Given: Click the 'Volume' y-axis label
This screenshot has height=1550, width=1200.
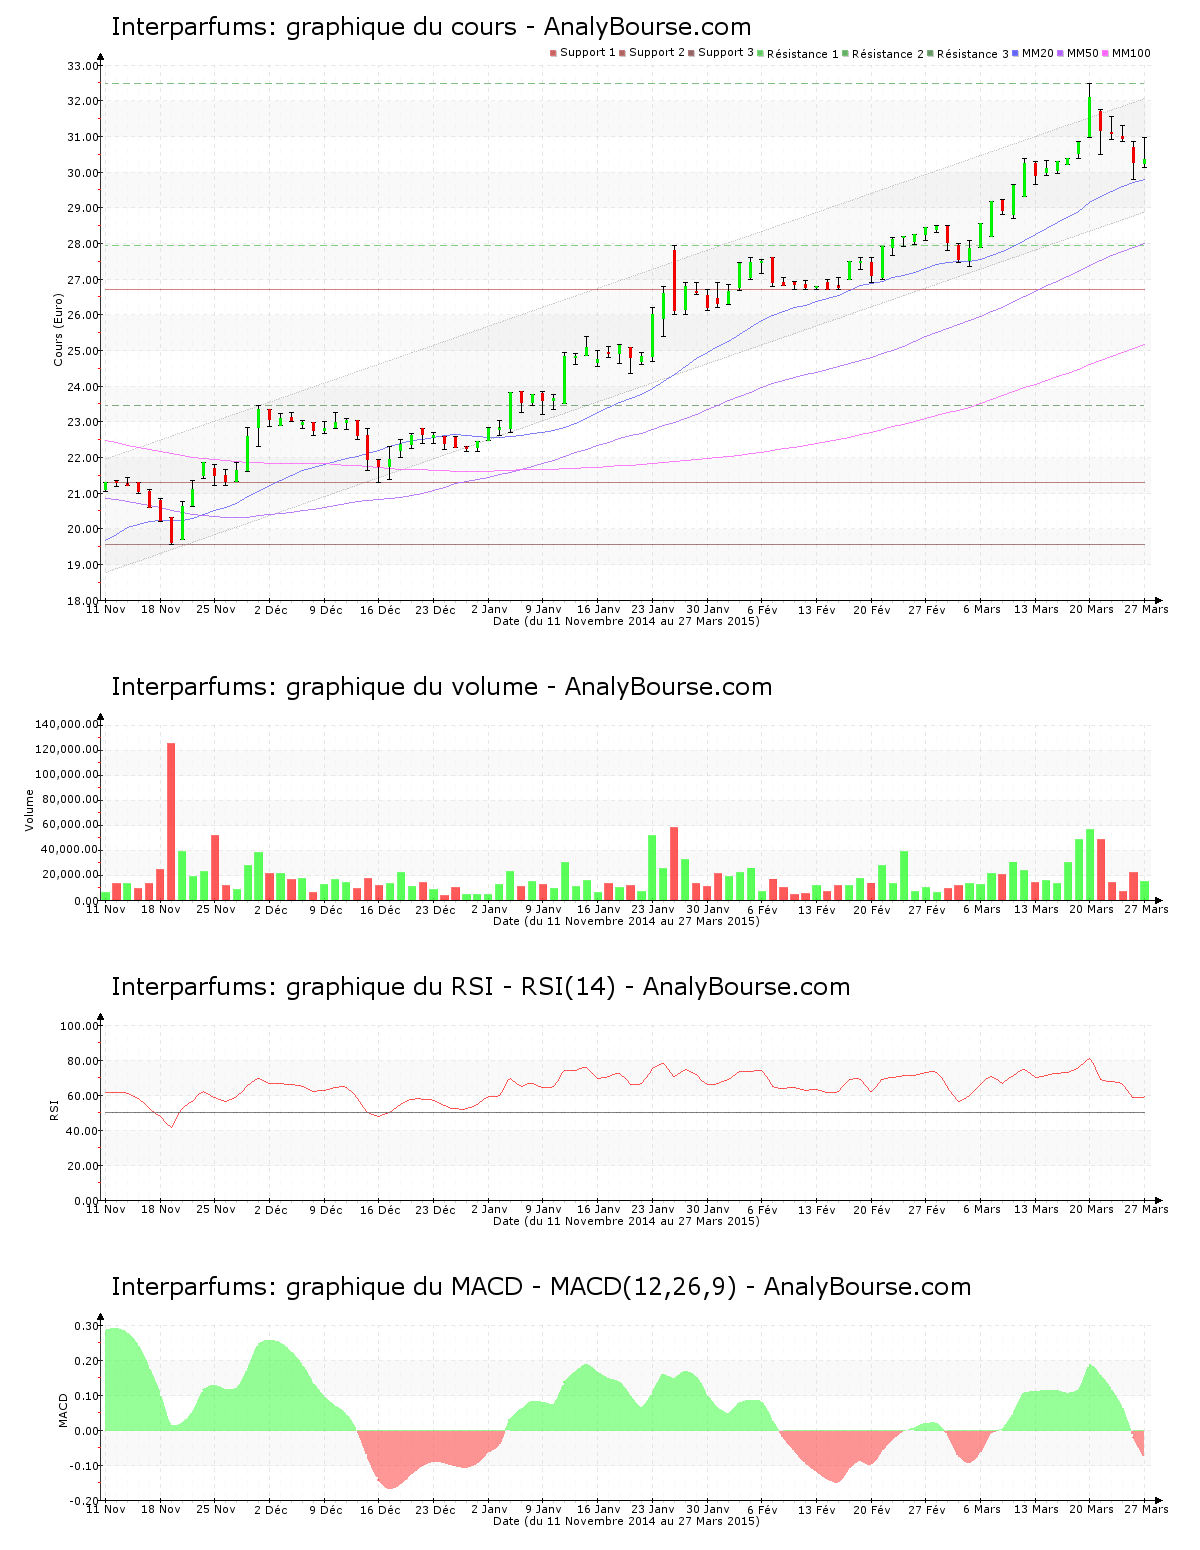Looking at the screenshot, I should [30, 810].
